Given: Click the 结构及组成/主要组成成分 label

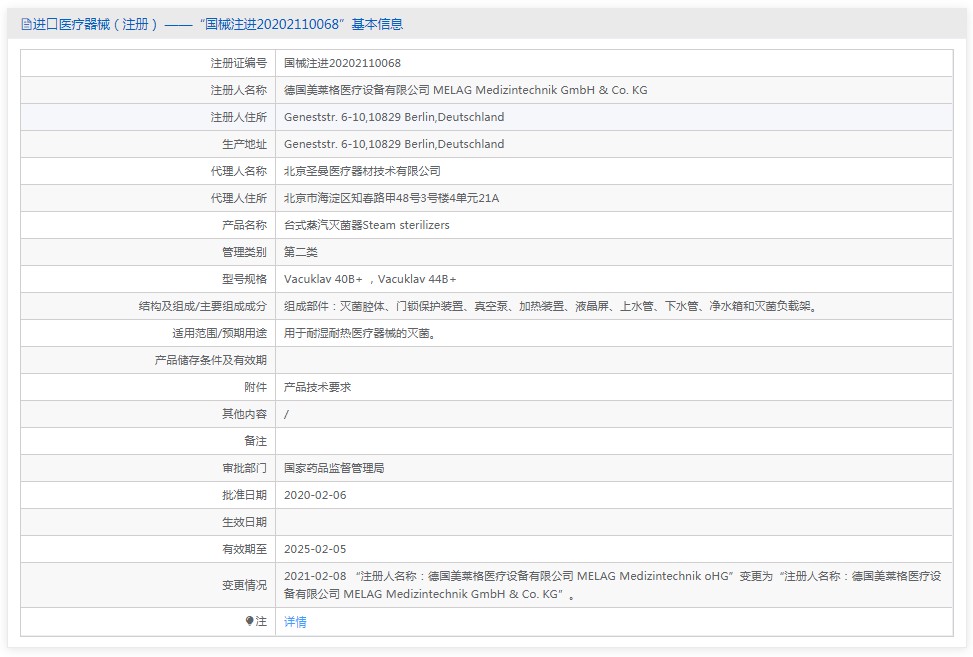Looking at the screenshot, I should coord(203,306).
